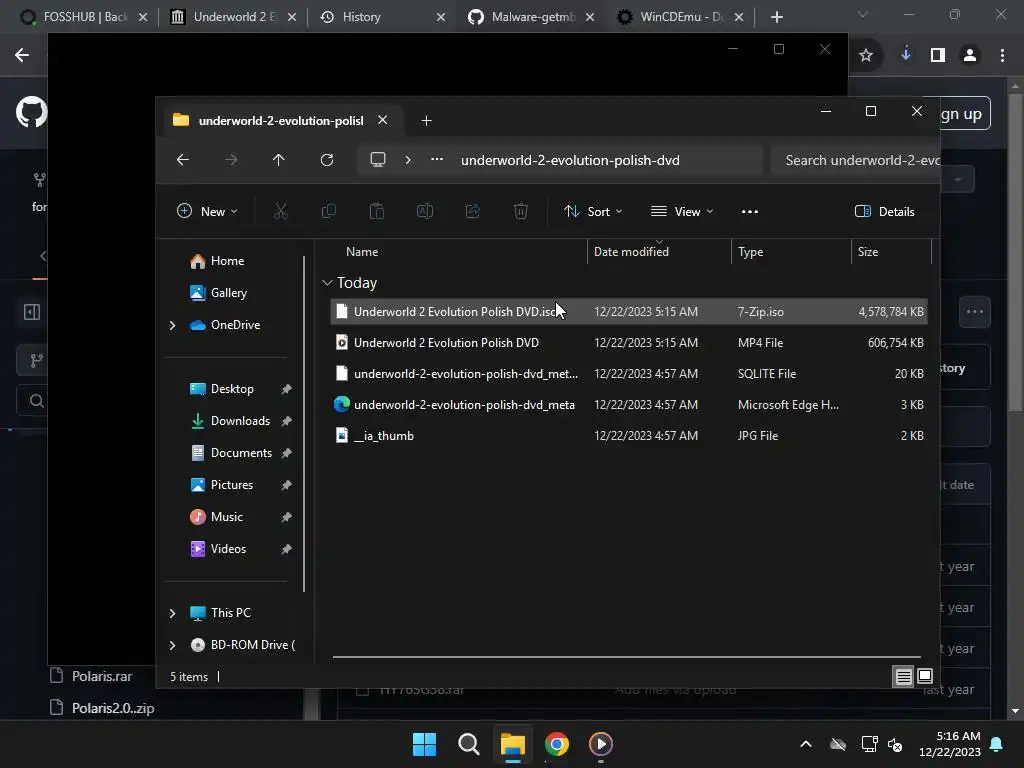Click the Rename icon in Explorer toolbar
The image size is (1024, 768).
pos(424,211)
